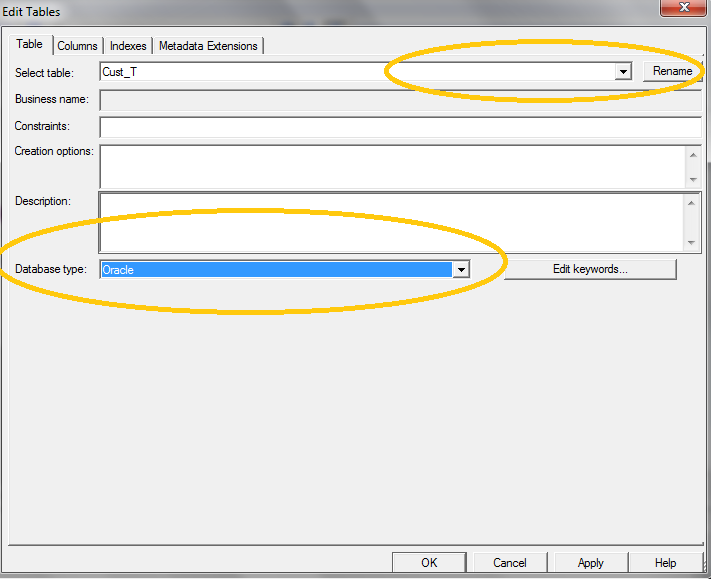Click the Apply button

(x=590, y=563)
